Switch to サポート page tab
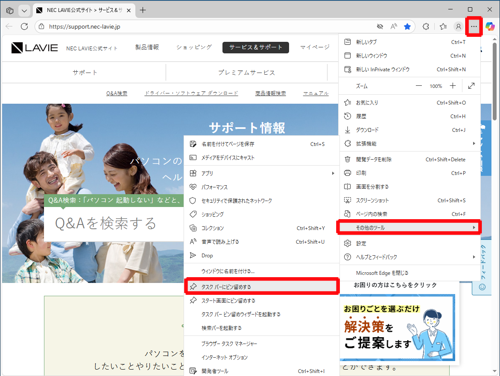The image size is (500, 376). click(x=85, y=72)
